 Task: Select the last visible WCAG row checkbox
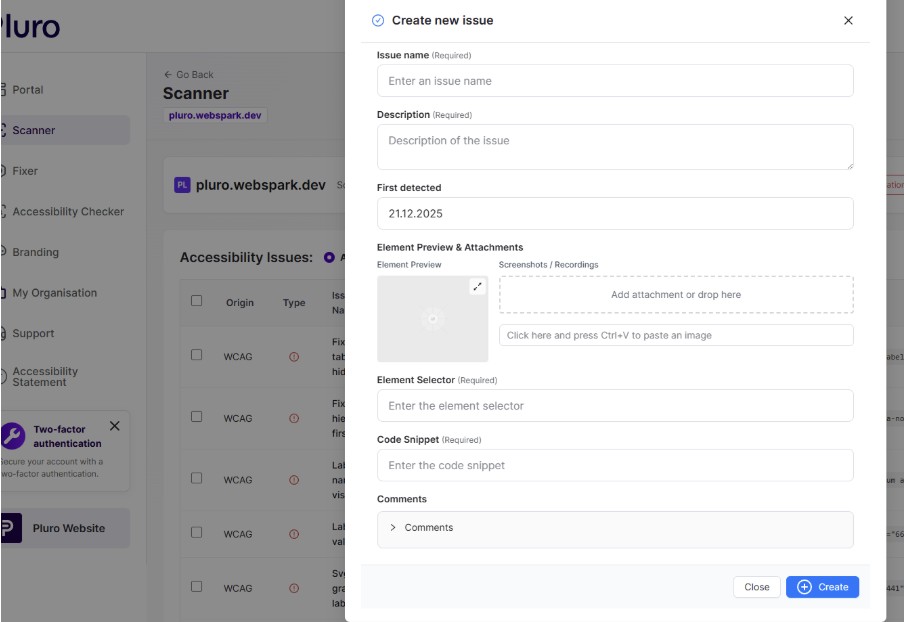[x=197, y=587]
